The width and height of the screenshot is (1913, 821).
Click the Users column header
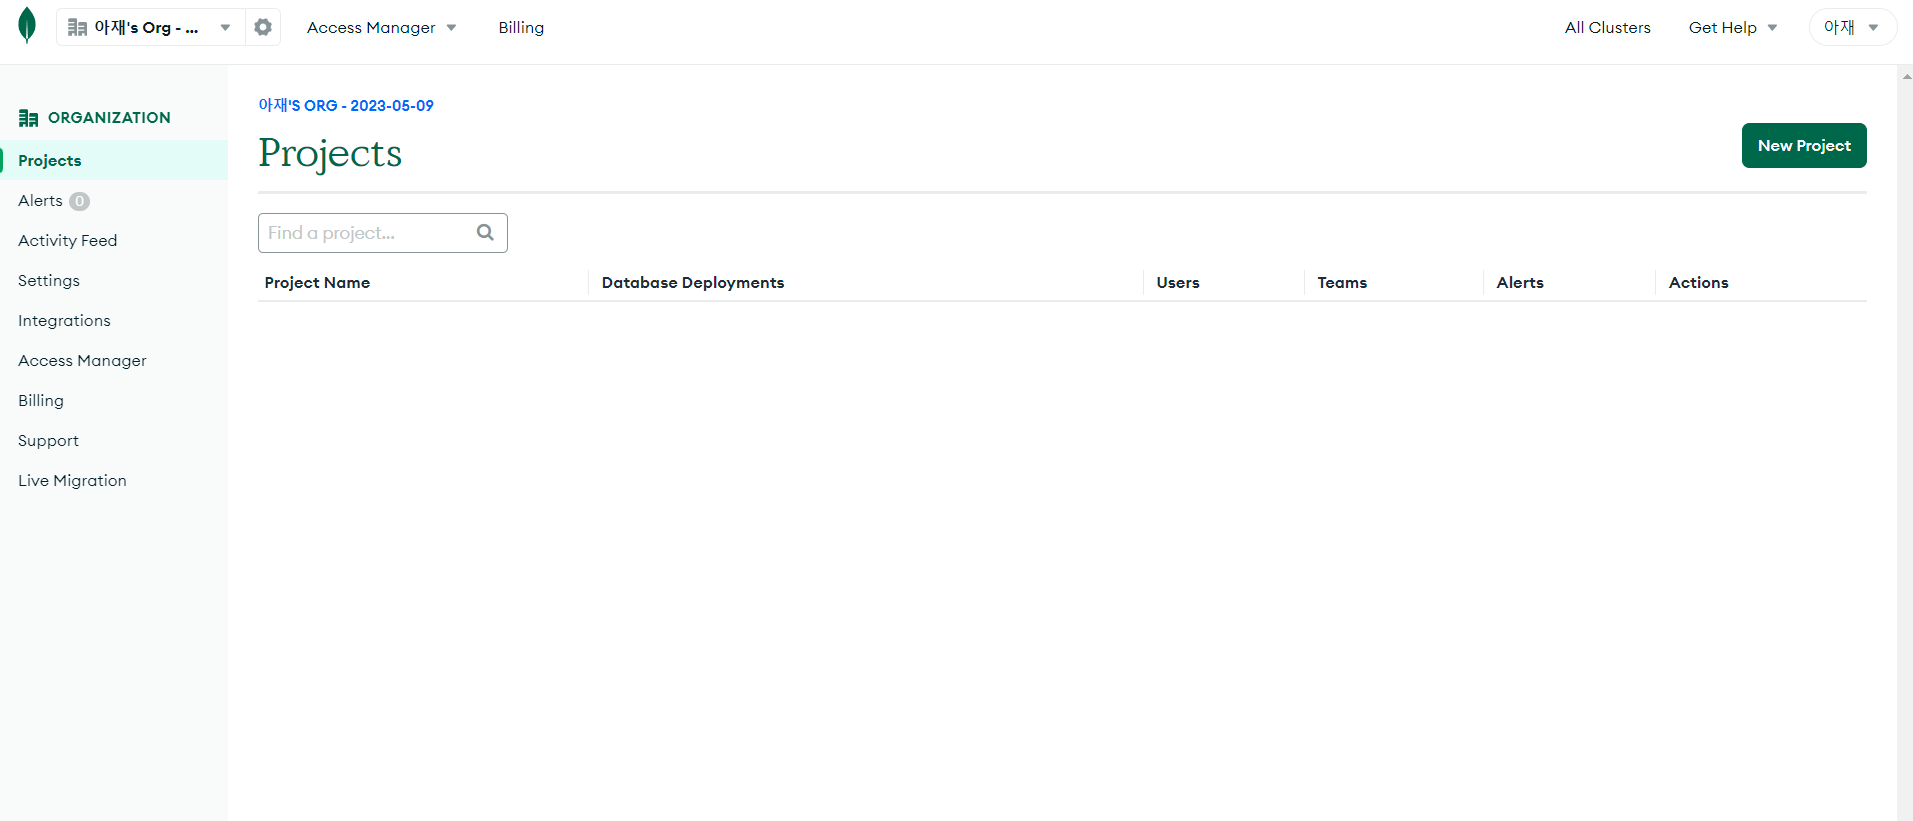click(1178, 282)
